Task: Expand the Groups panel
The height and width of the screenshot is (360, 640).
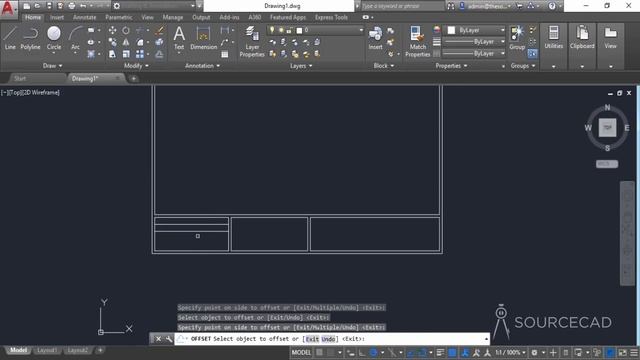Action: [523, 66]
